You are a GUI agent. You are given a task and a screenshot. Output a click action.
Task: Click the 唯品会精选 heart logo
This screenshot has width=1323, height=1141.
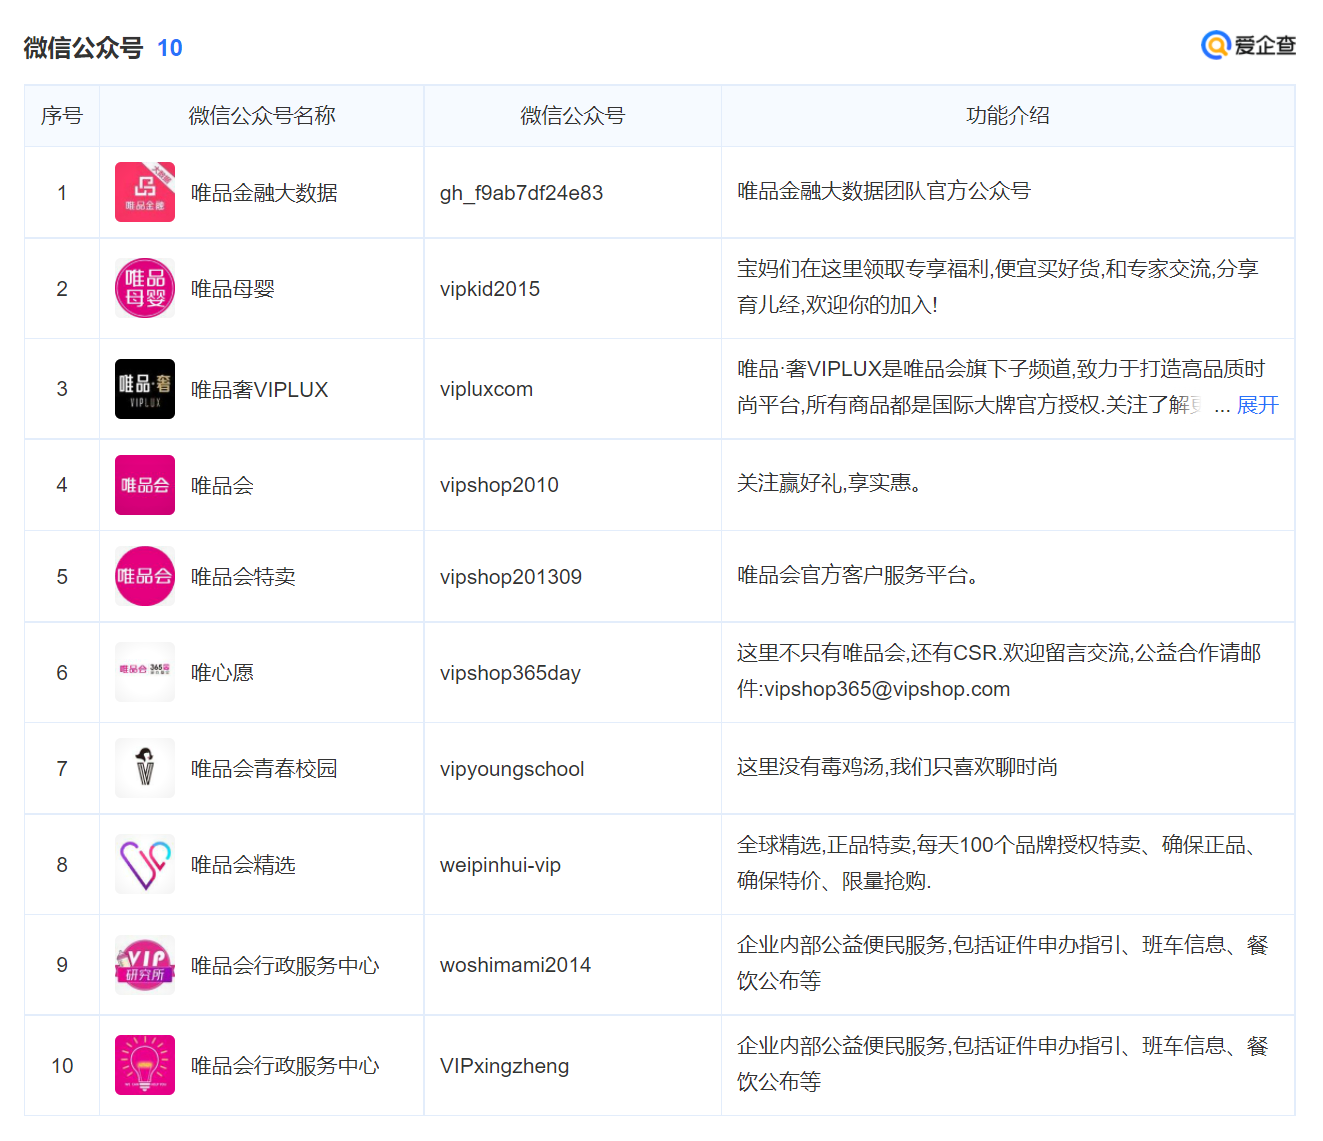click(145, 864)
